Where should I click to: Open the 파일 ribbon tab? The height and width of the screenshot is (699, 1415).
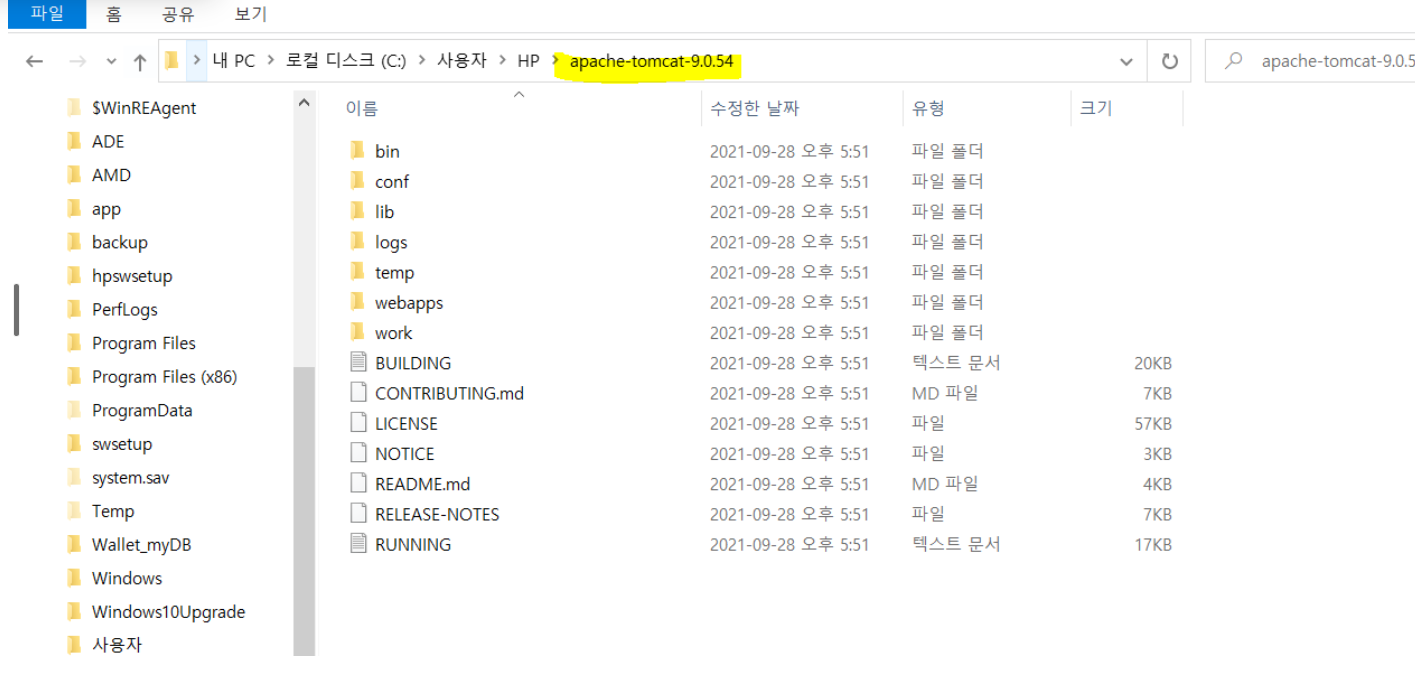(x=47, y=14)
